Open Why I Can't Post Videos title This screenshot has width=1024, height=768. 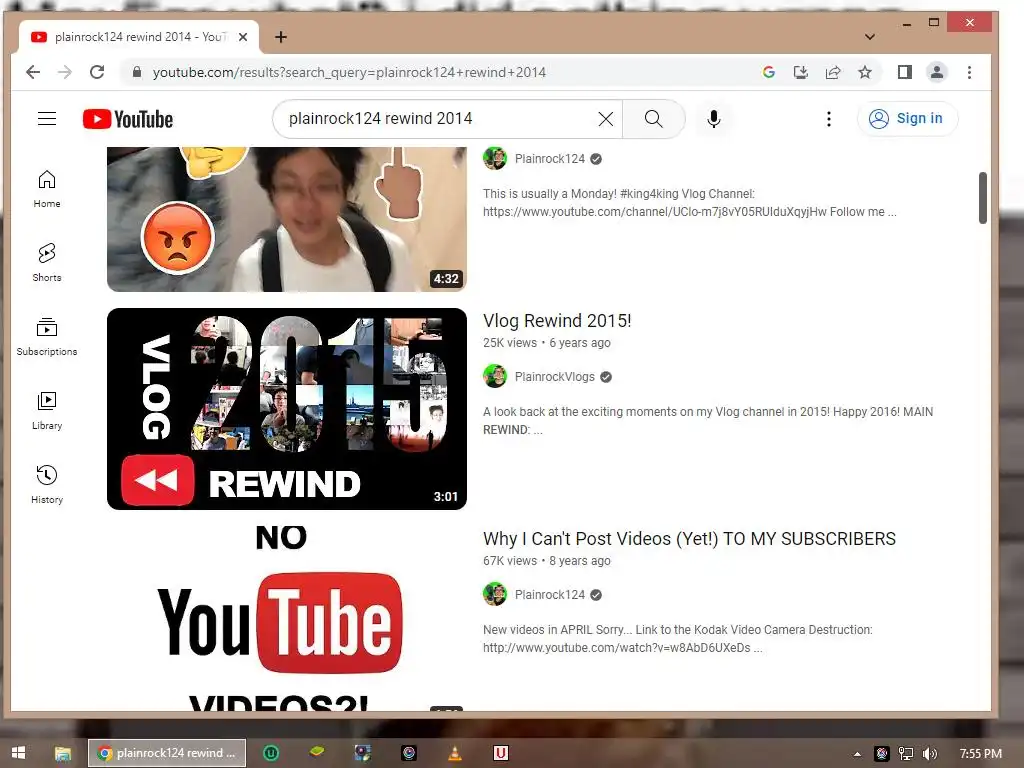pyautogui.click(x=689, y=539)
